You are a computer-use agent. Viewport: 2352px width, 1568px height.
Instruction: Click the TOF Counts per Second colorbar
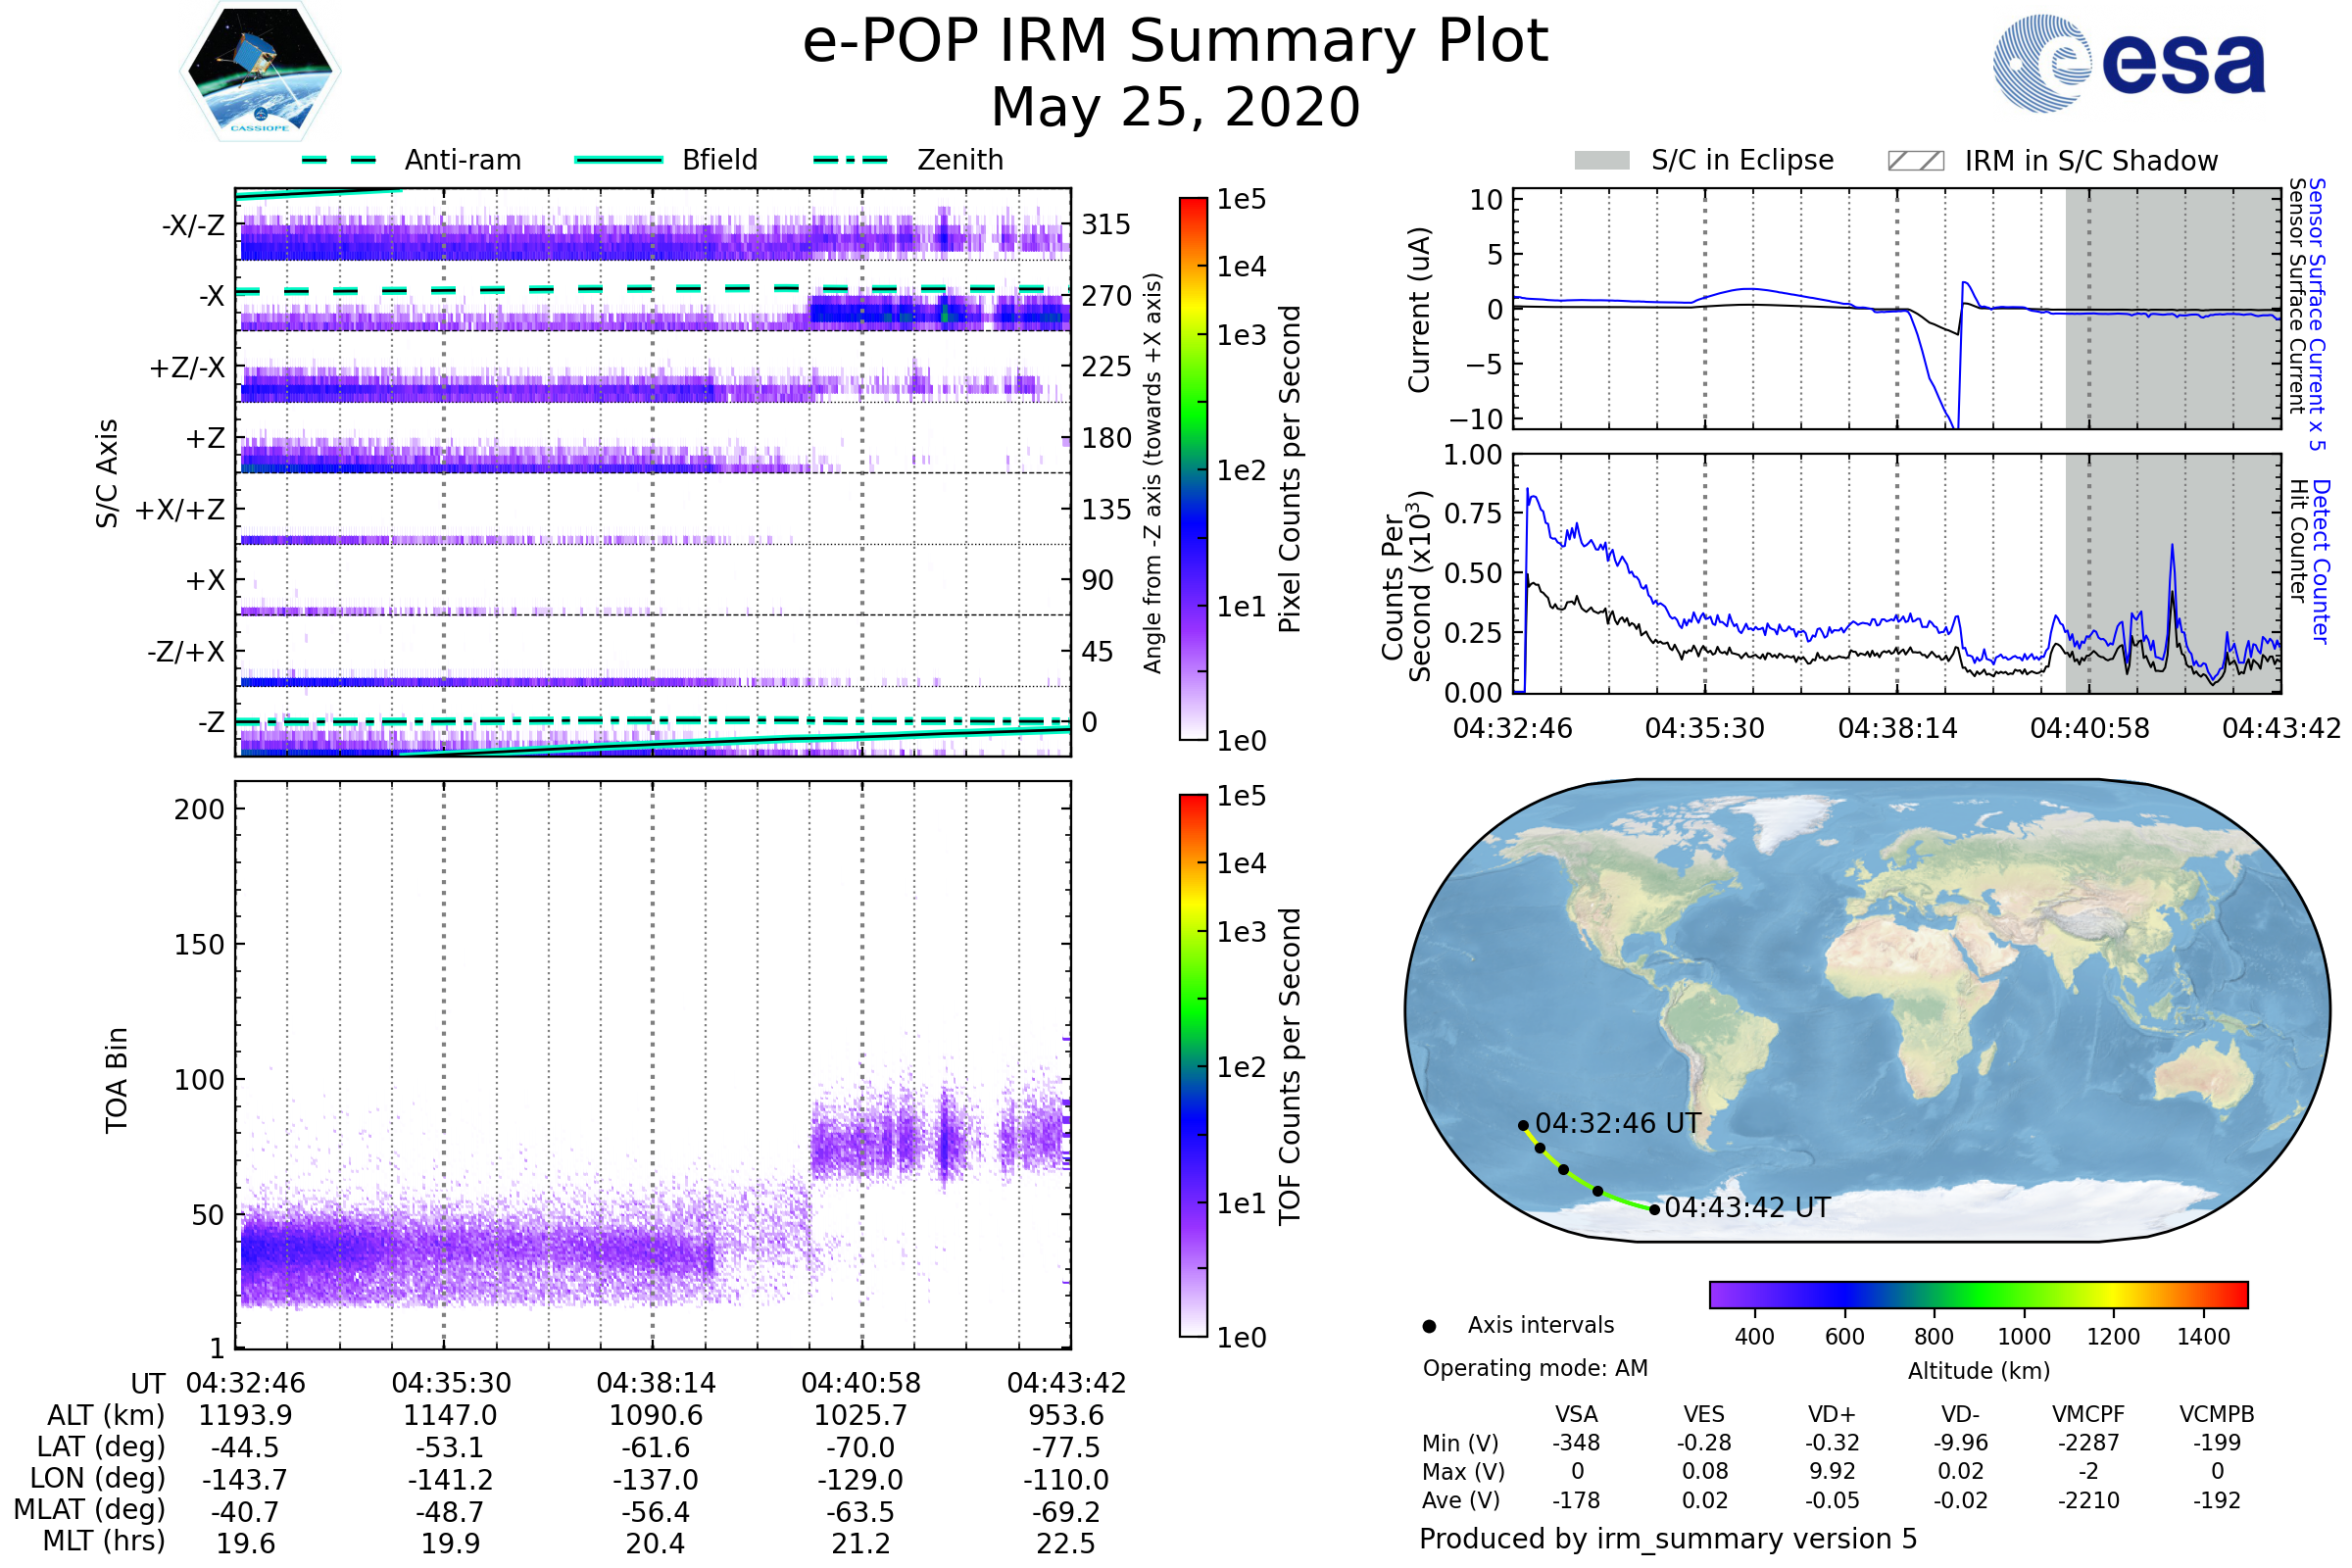click(x=1194, y=1066)
